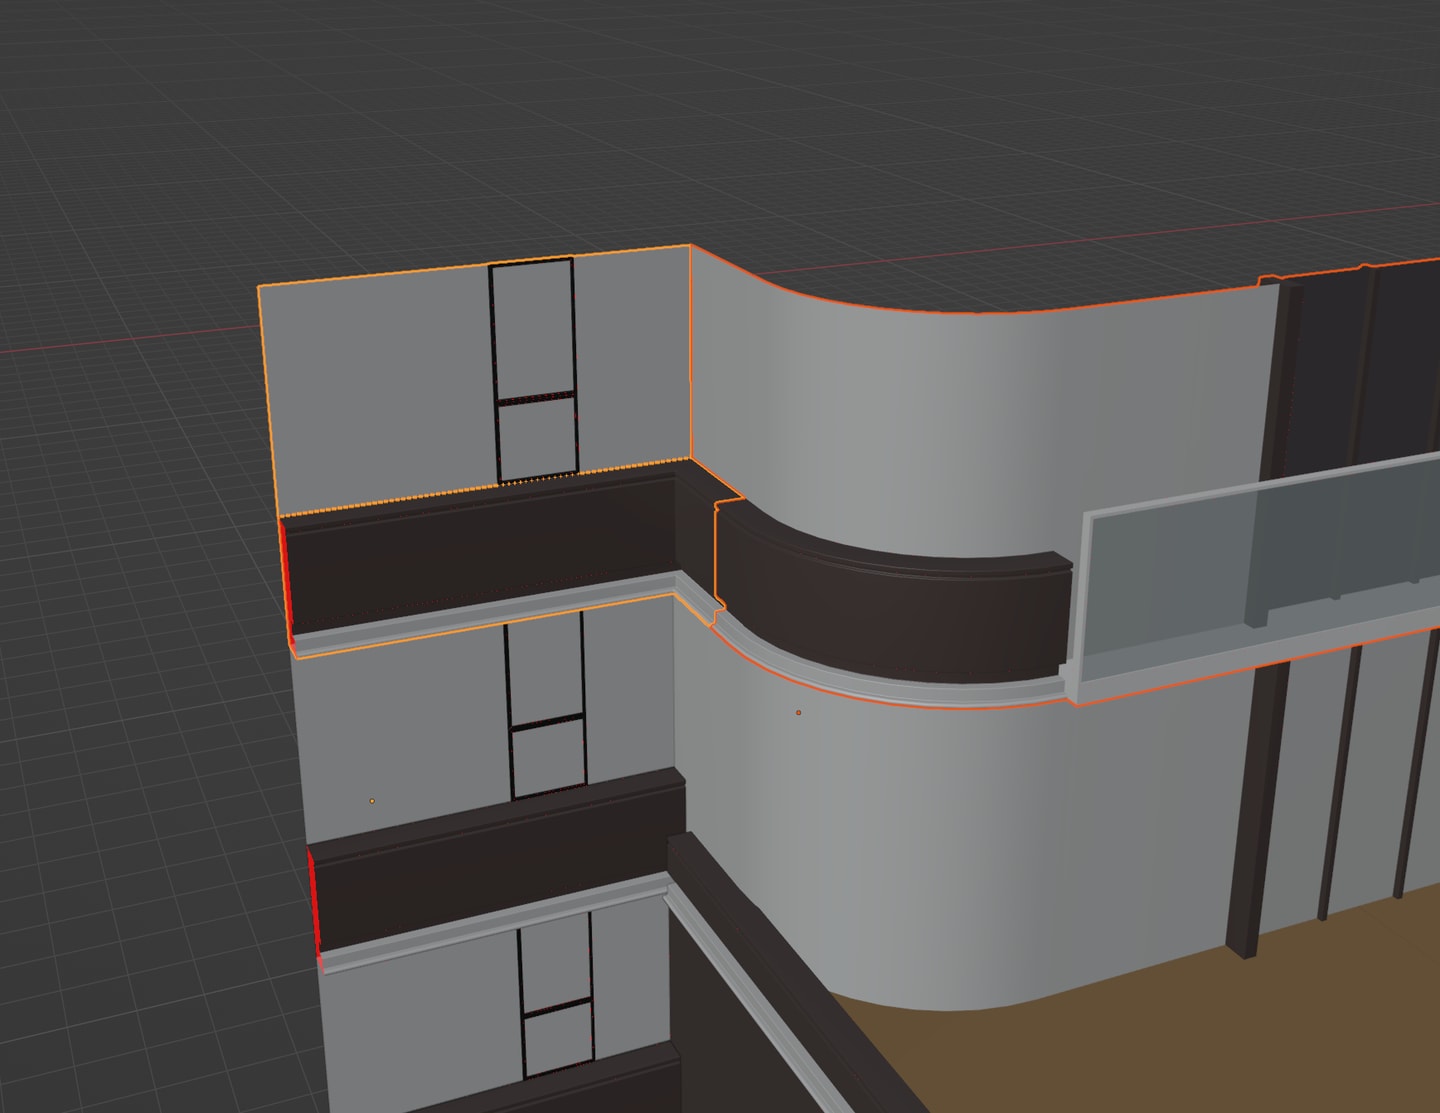Click the orange origin dot on curved wall
Viewport: 1440px width, 1113px height.
pos(798,713)
